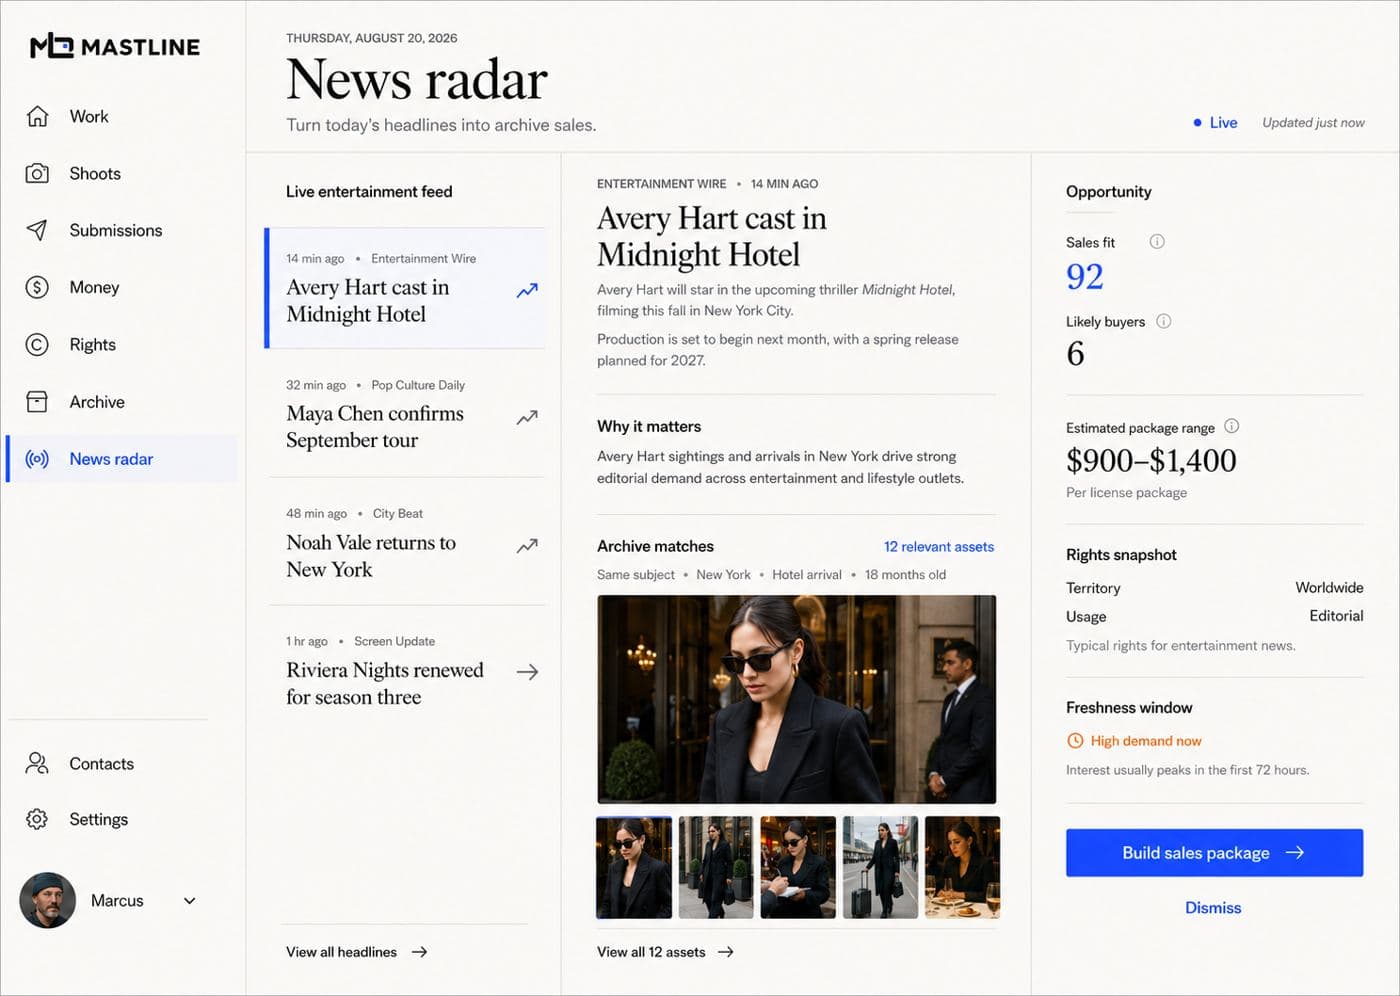Screen dimensions: 1400x996
Task: Click the Live status indicator
Action: point(1215,122)
